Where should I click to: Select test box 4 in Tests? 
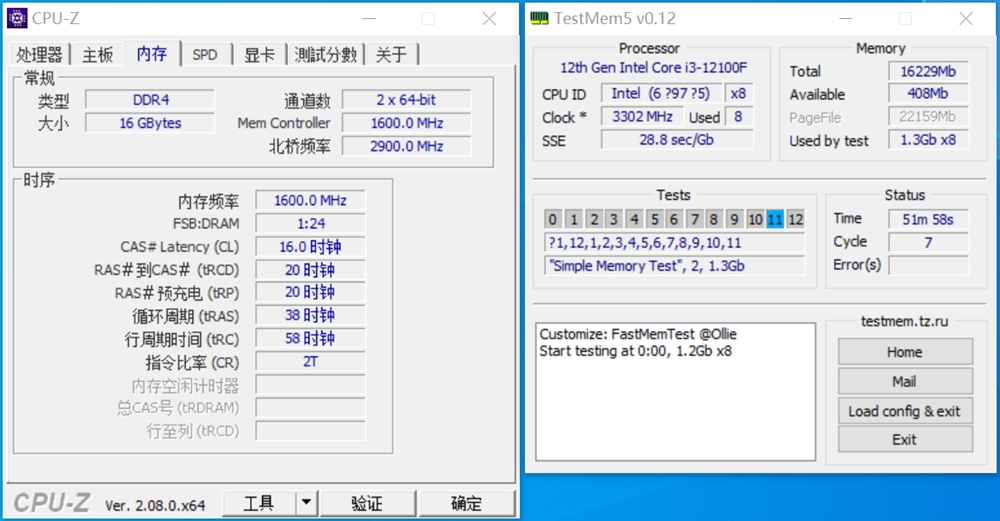click(x=634, y=219)
